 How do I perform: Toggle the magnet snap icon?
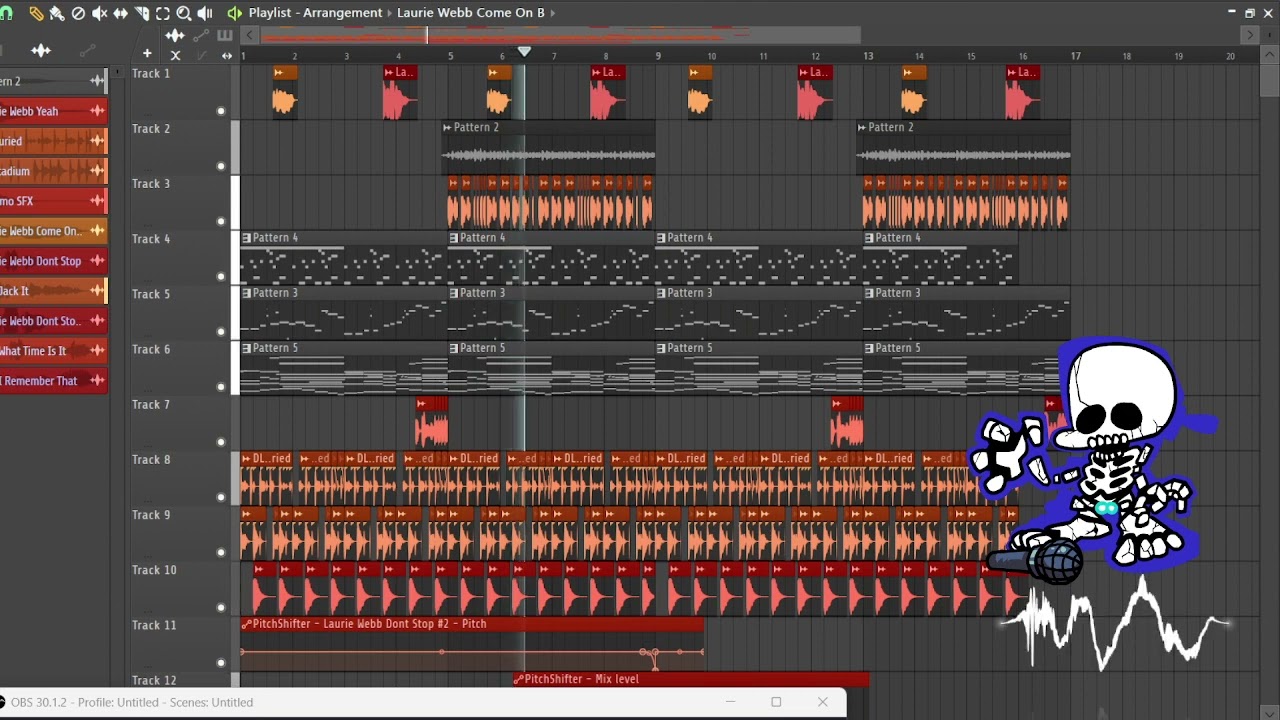(x=6, y=13)
